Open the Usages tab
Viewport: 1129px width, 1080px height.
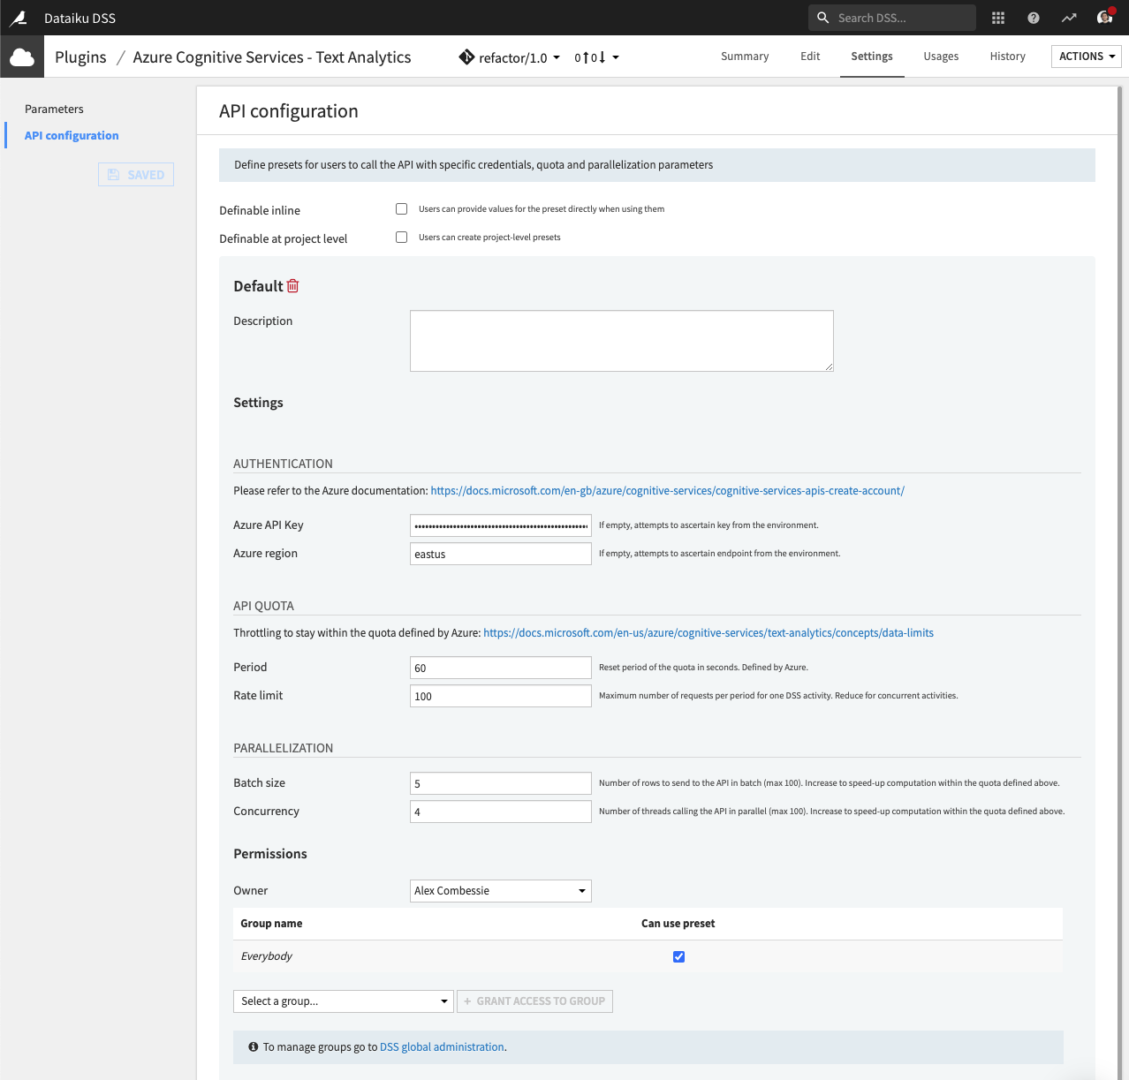(940, 57)
